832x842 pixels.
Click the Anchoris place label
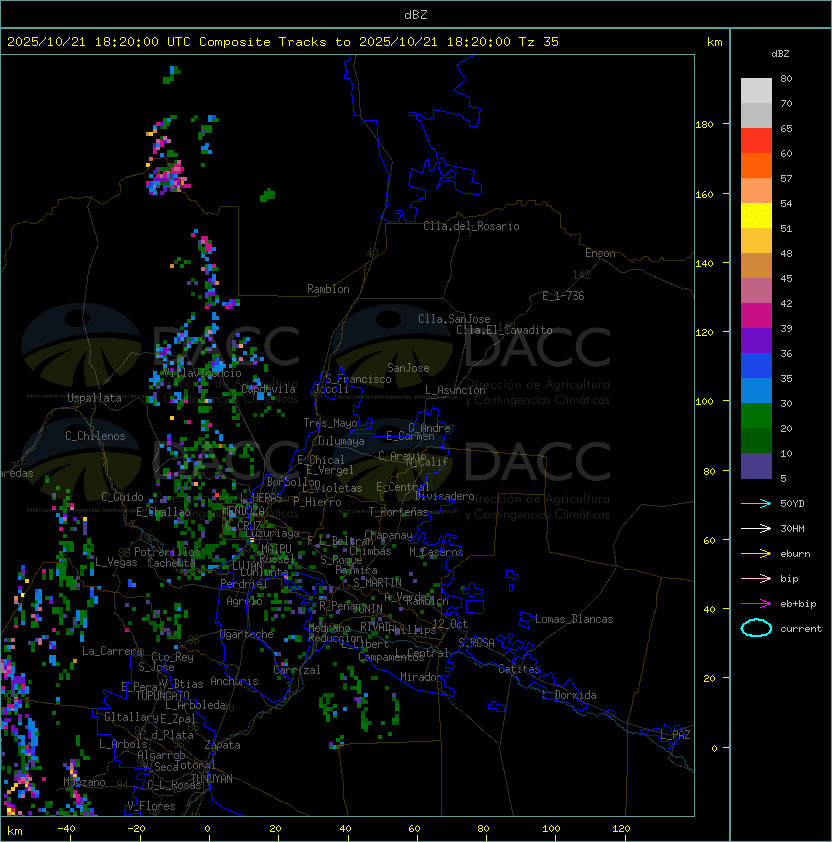[x=234, y=681]
